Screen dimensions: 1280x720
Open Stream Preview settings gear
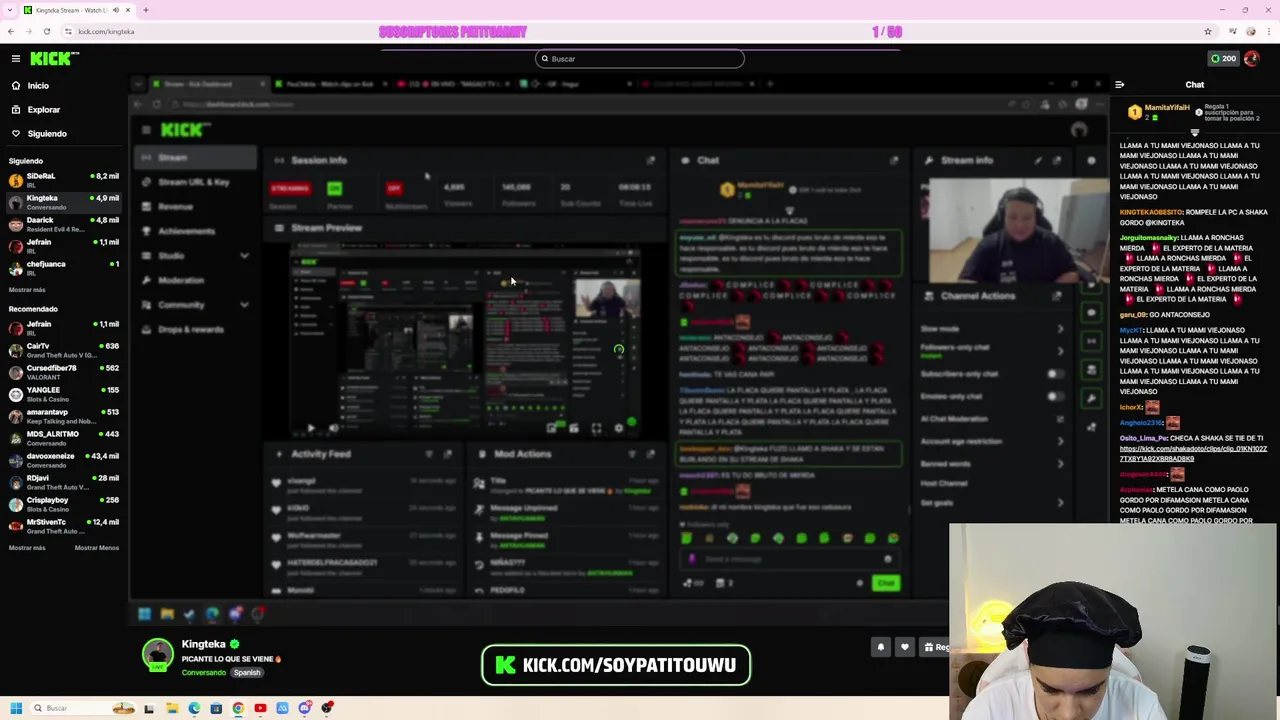point(619,428)
